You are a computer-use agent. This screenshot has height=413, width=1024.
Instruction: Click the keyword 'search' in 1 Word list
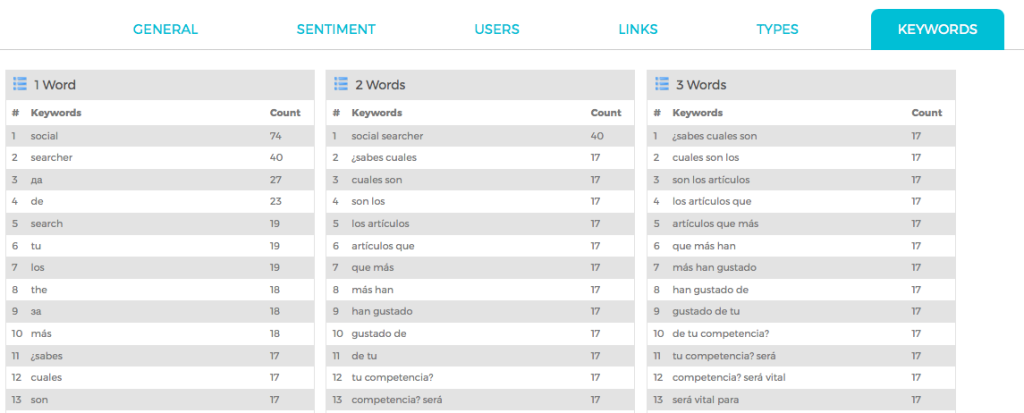click(47, 223)
